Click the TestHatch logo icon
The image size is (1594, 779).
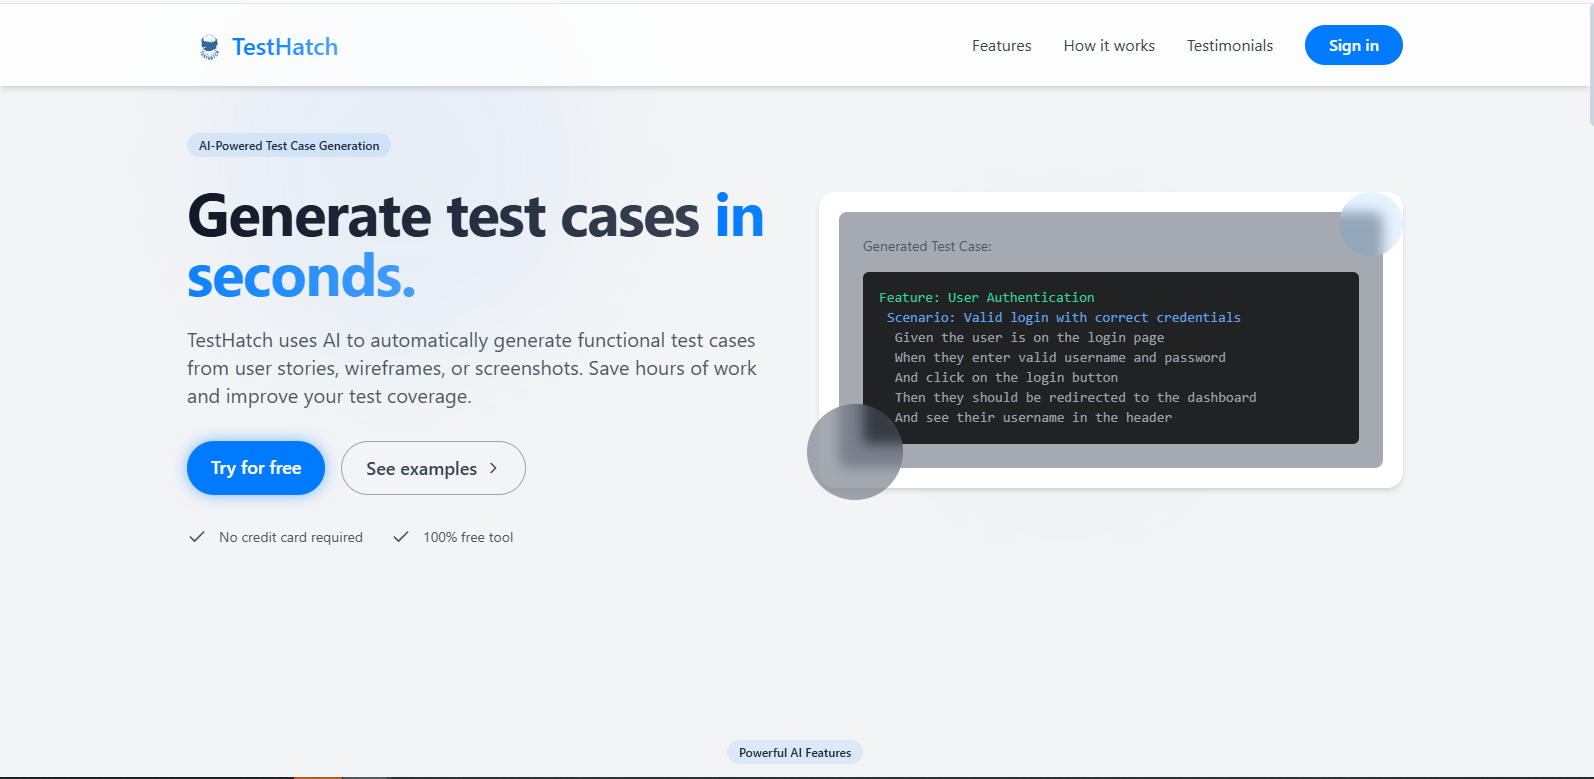click(209, 47)
